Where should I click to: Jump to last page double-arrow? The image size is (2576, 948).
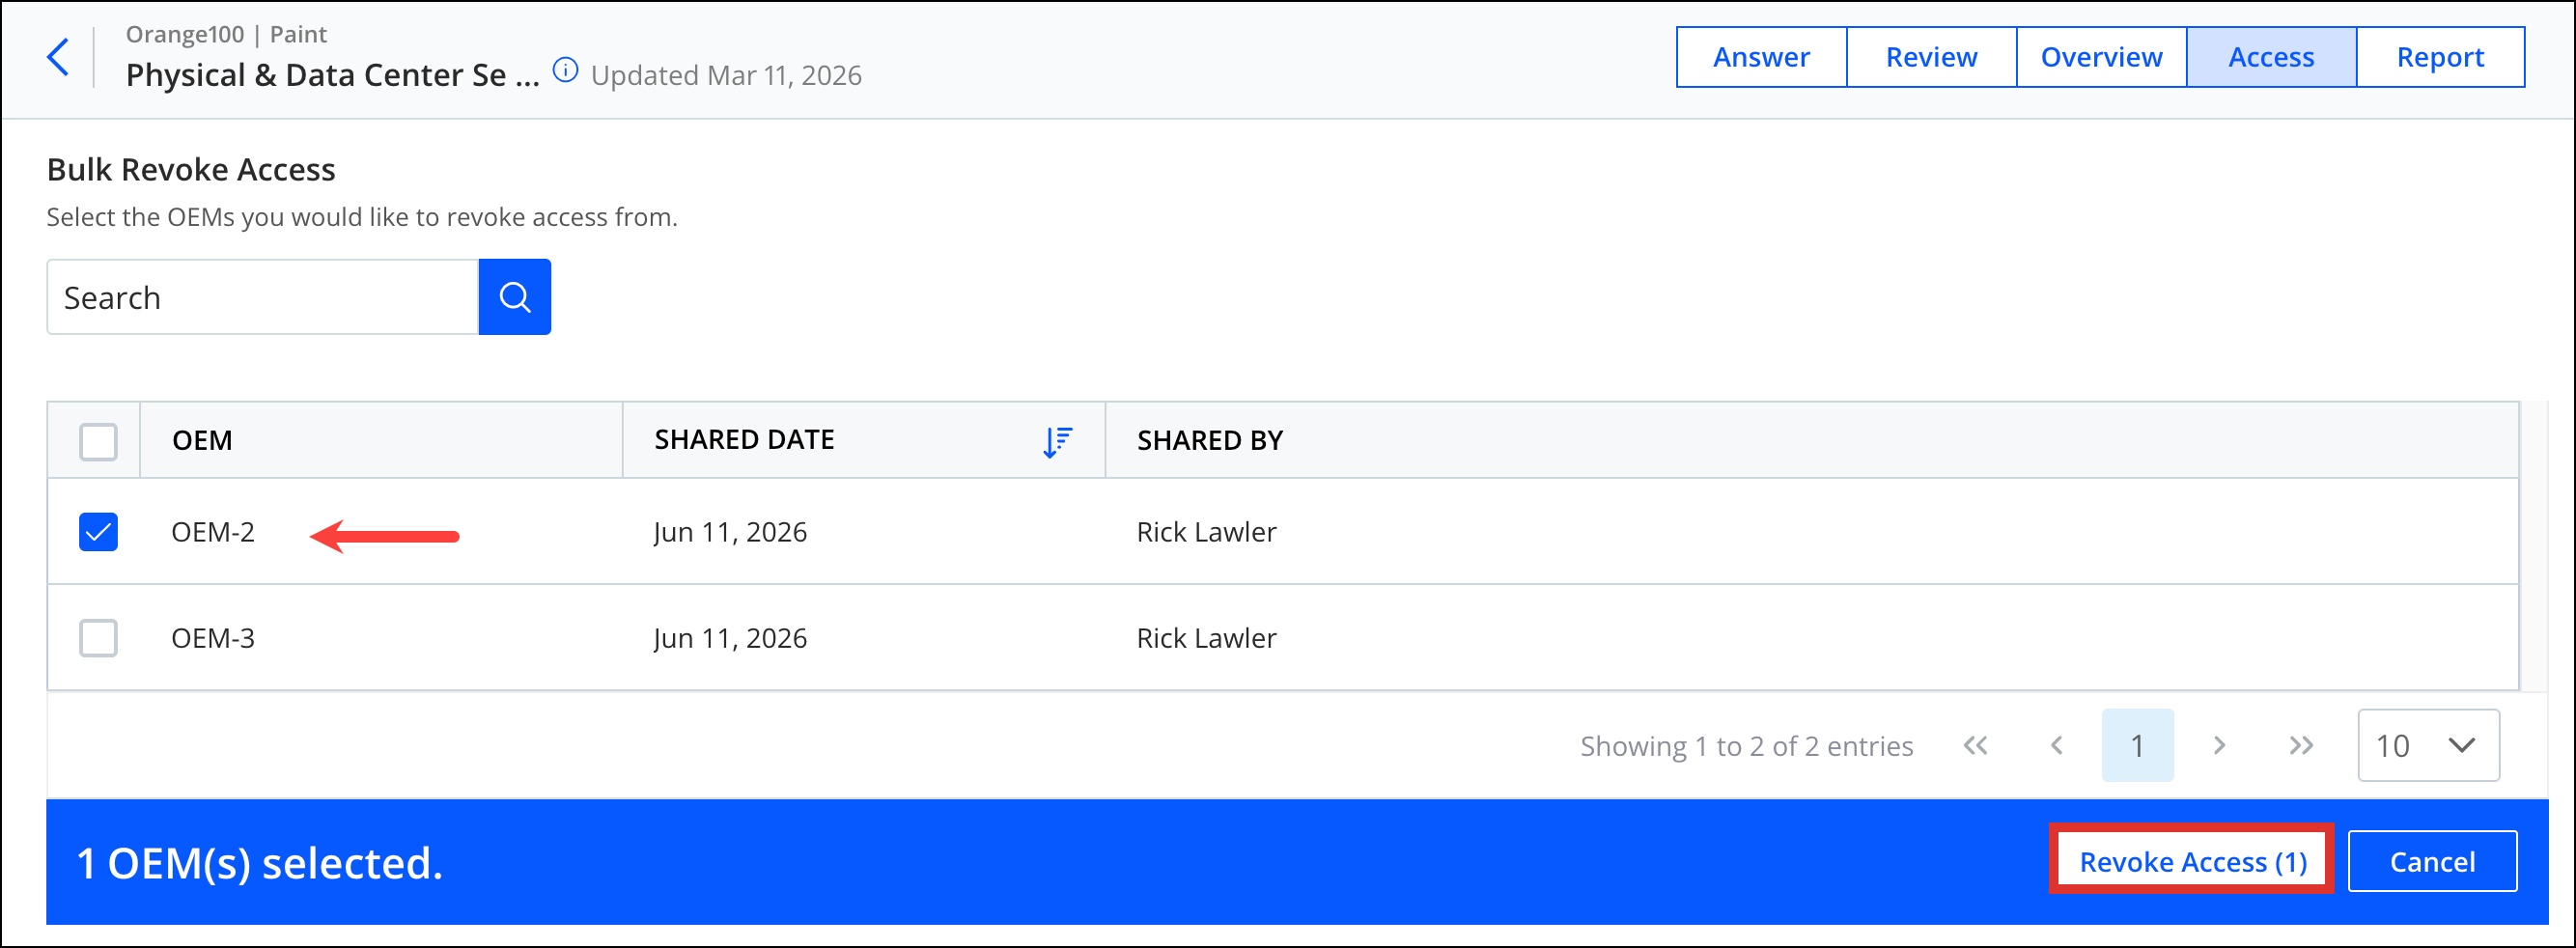[2301, 745]
